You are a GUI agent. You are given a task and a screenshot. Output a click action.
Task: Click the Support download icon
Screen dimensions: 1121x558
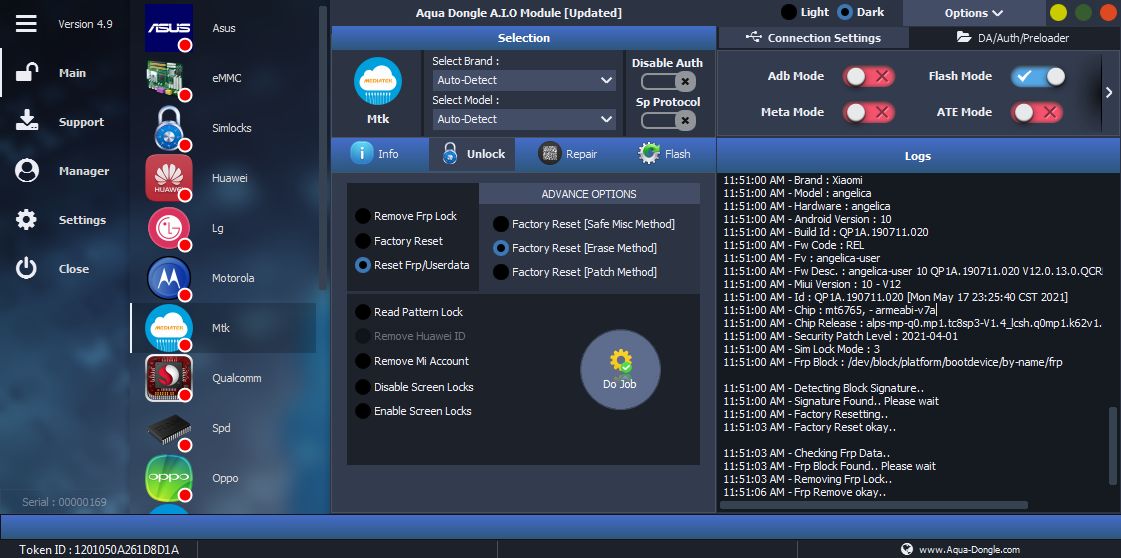pyautogui.click(x=27, y=121)
